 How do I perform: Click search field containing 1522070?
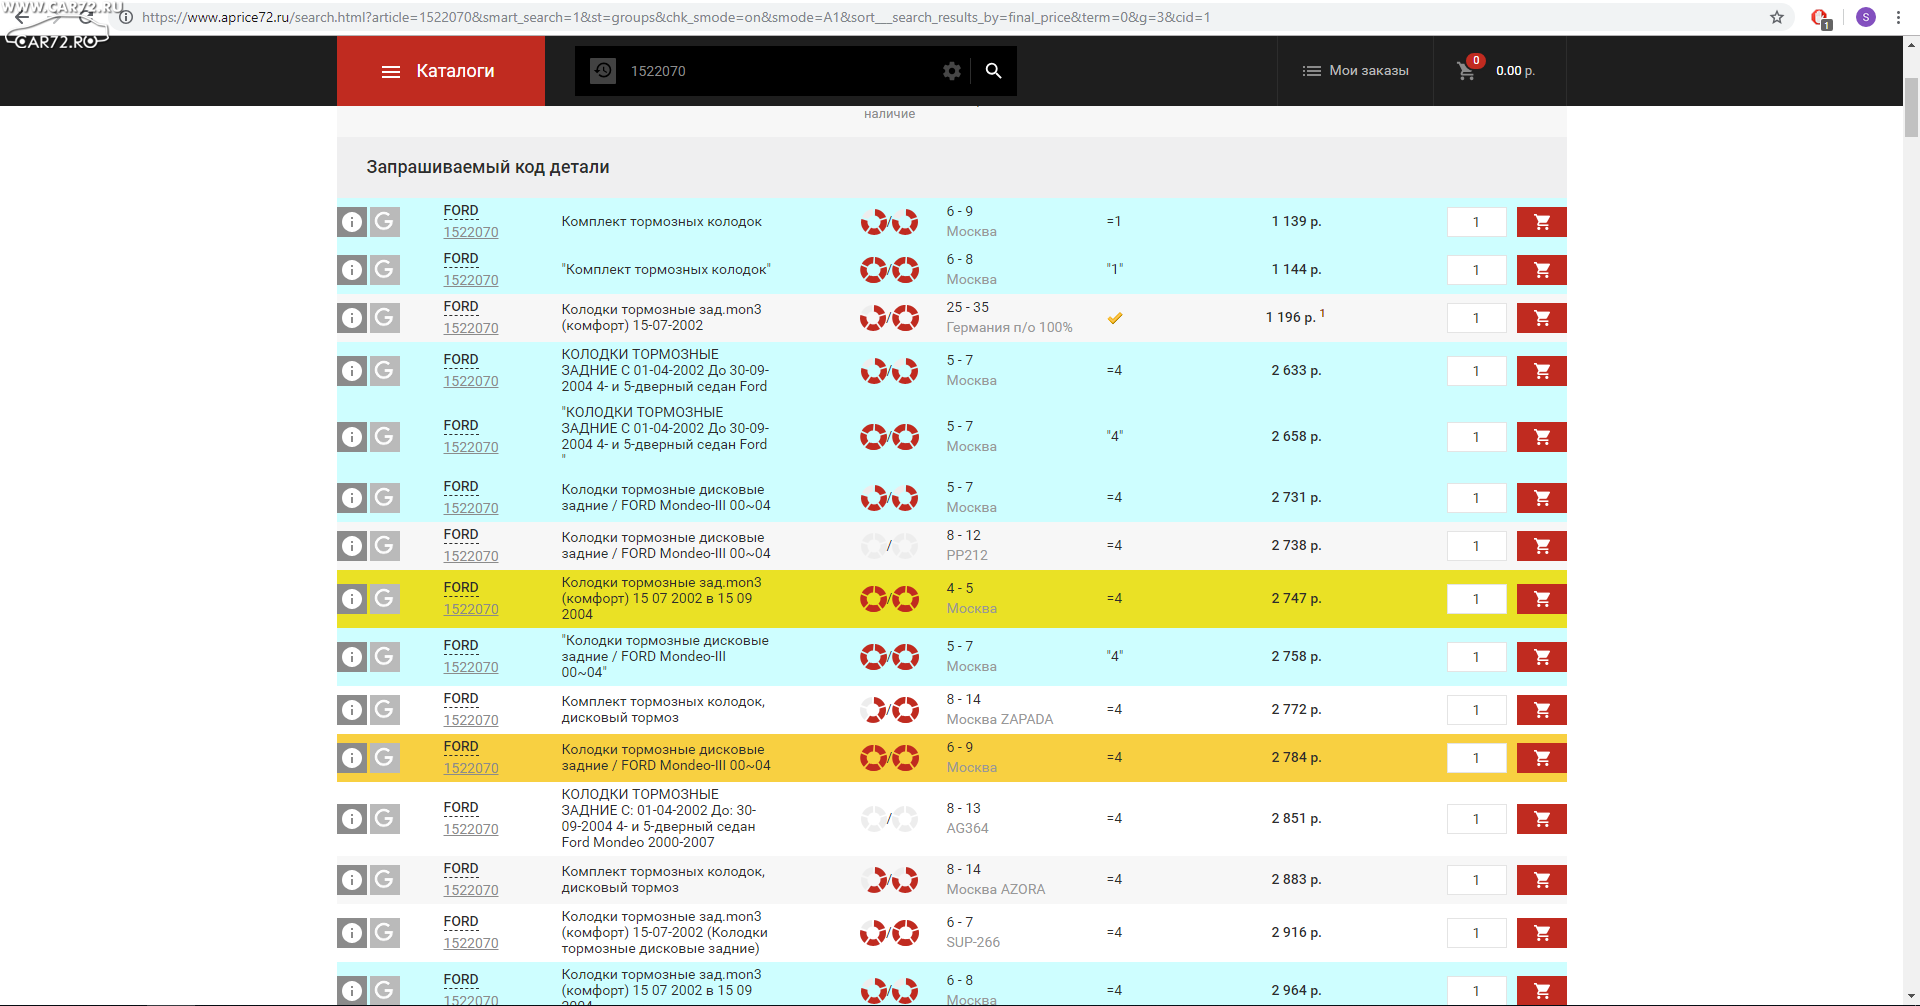[x=780, y=71]
